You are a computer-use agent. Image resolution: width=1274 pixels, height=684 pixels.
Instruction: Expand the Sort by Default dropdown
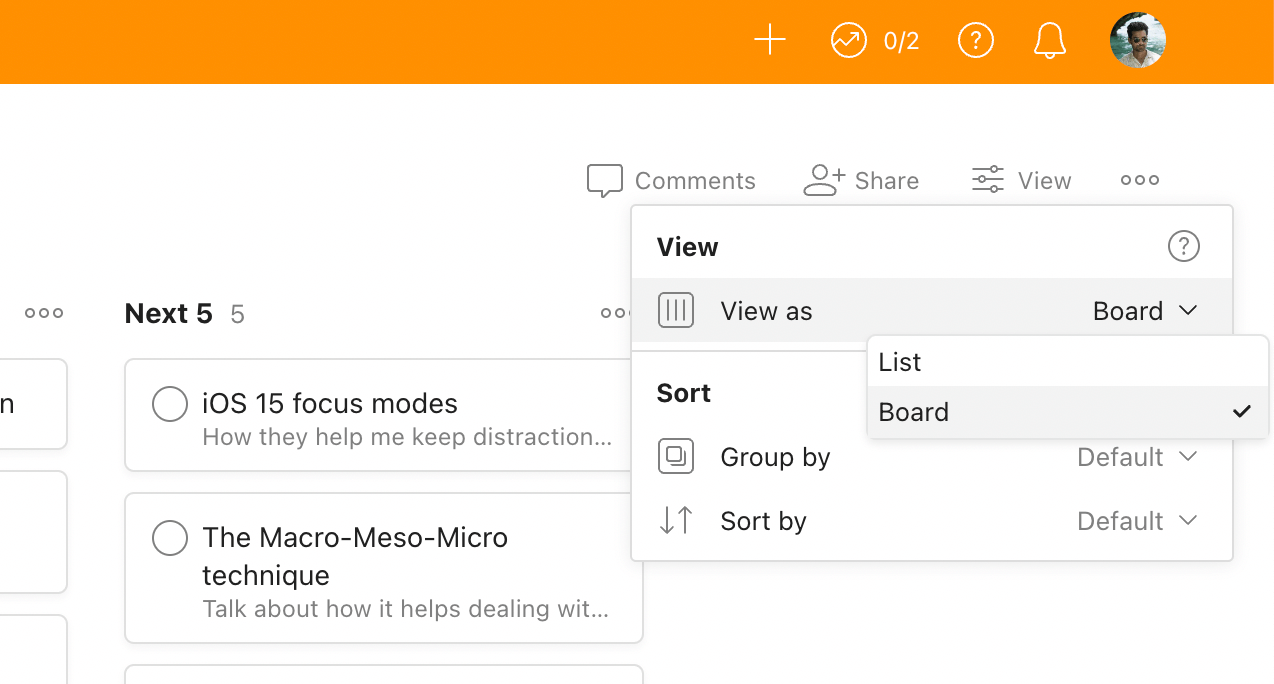(1136, 521)
